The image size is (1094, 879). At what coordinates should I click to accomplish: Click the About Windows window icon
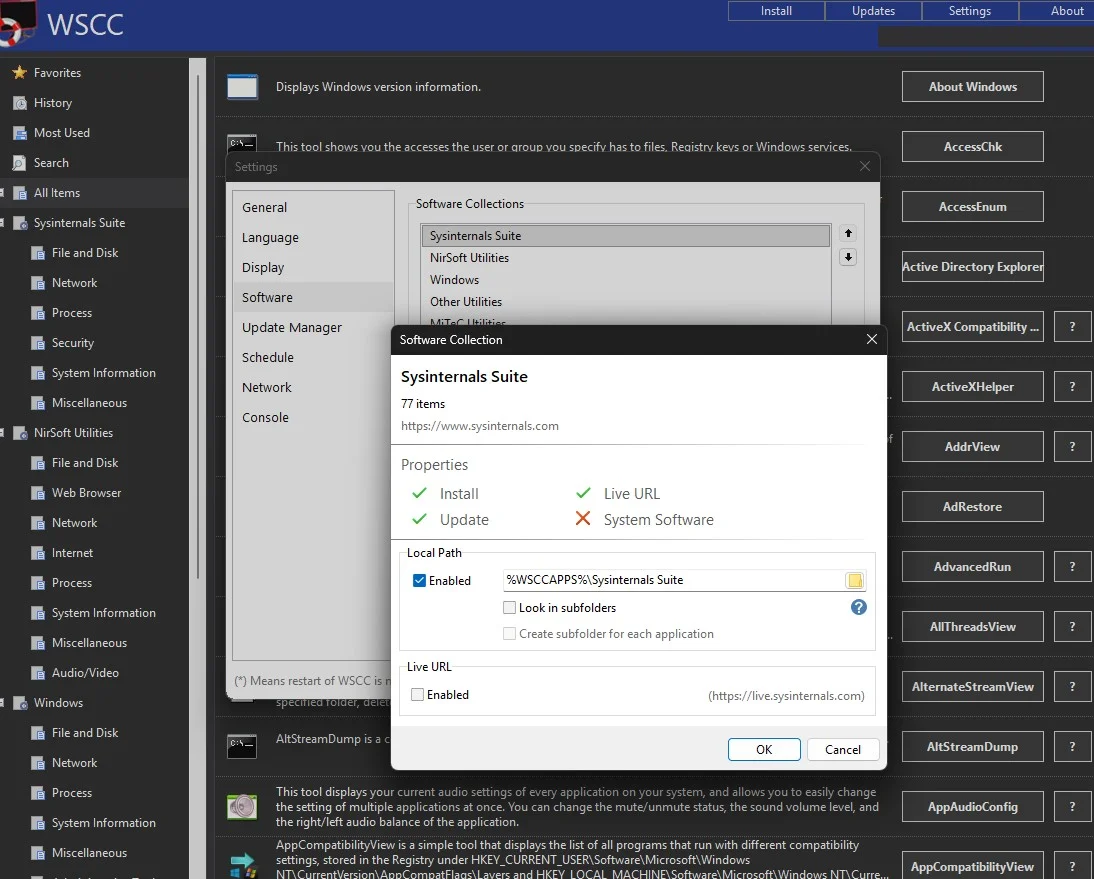[242, 87]
